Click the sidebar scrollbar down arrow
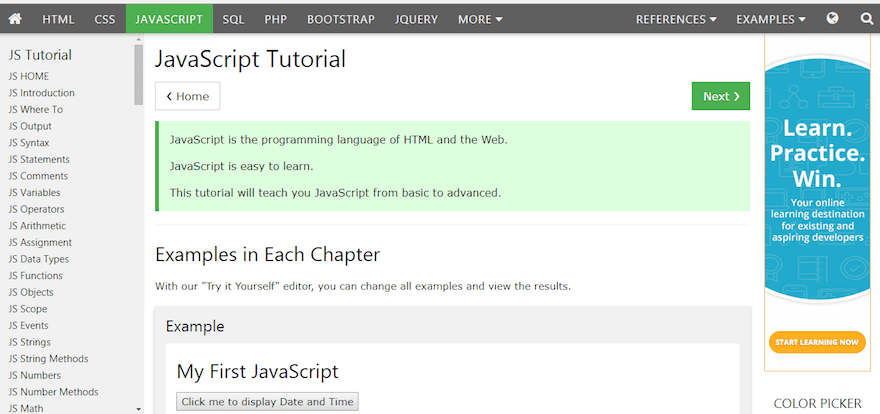The image size is (880, 414). click(x=138, y=408)
